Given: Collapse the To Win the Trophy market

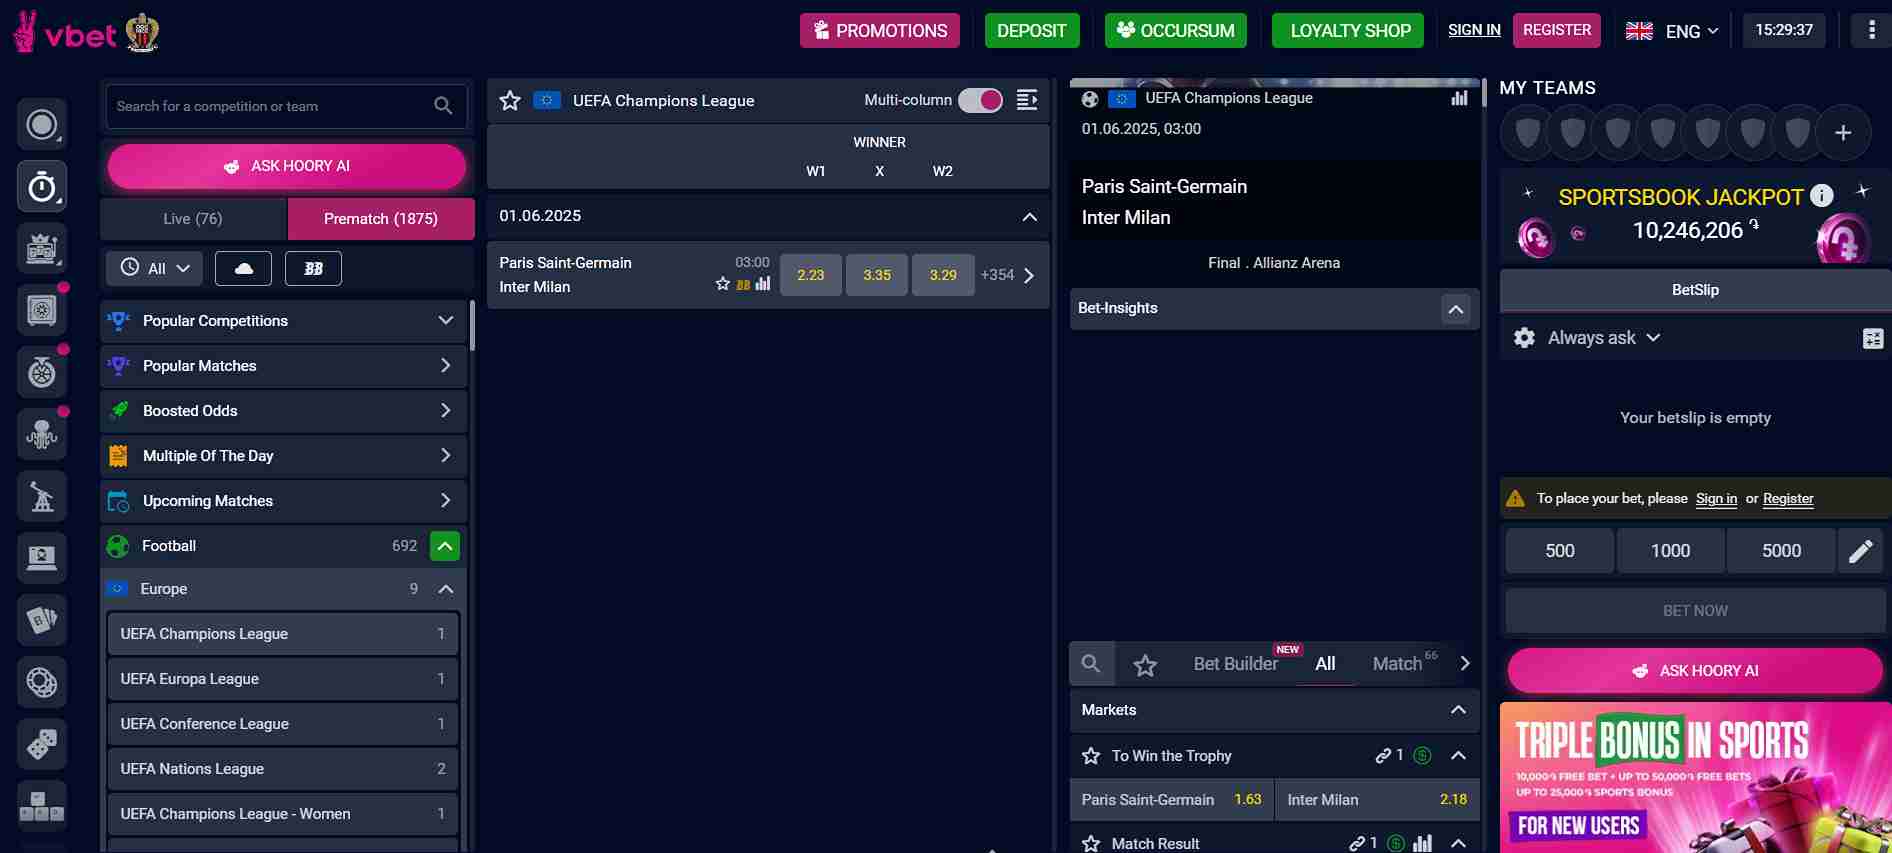Looking at the screenshot, I should 1458,756.
